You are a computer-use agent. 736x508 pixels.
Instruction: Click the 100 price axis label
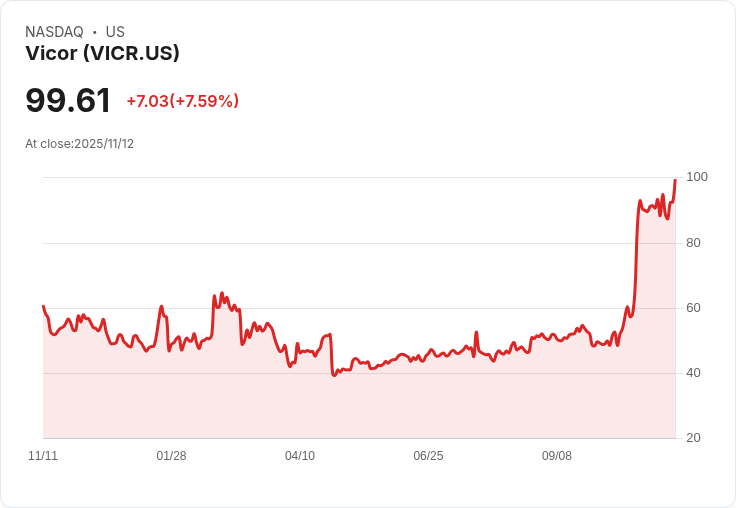[697, 177]
